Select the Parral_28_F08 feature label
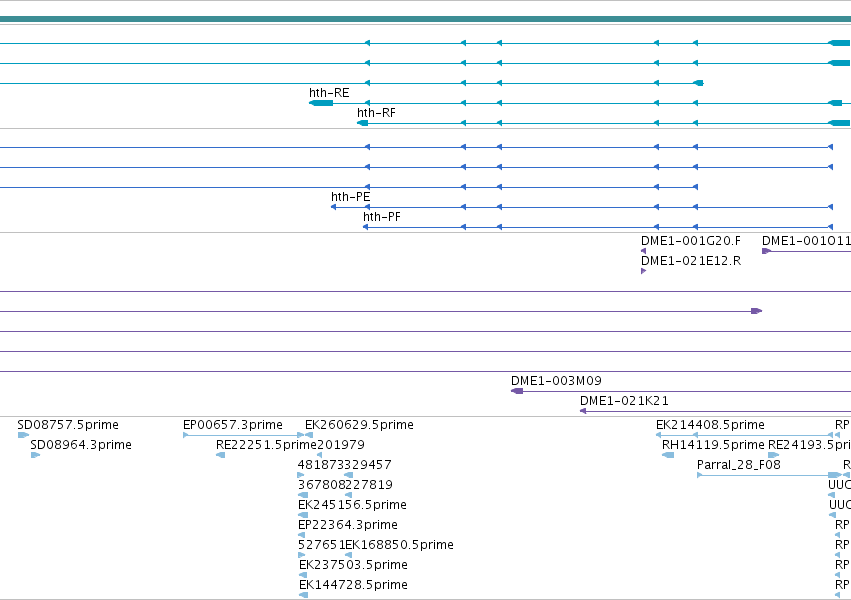851x600 pixels. 739,465
